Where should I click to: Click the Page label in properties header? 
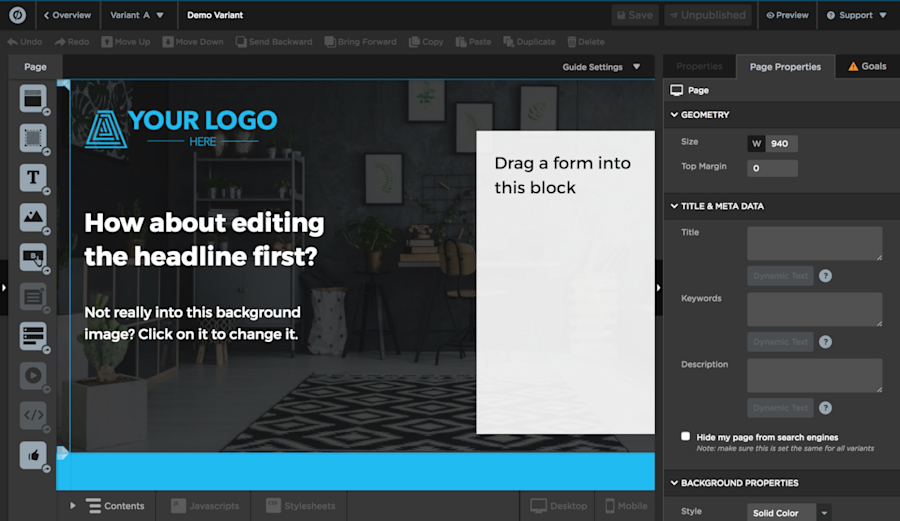[698, 90]
